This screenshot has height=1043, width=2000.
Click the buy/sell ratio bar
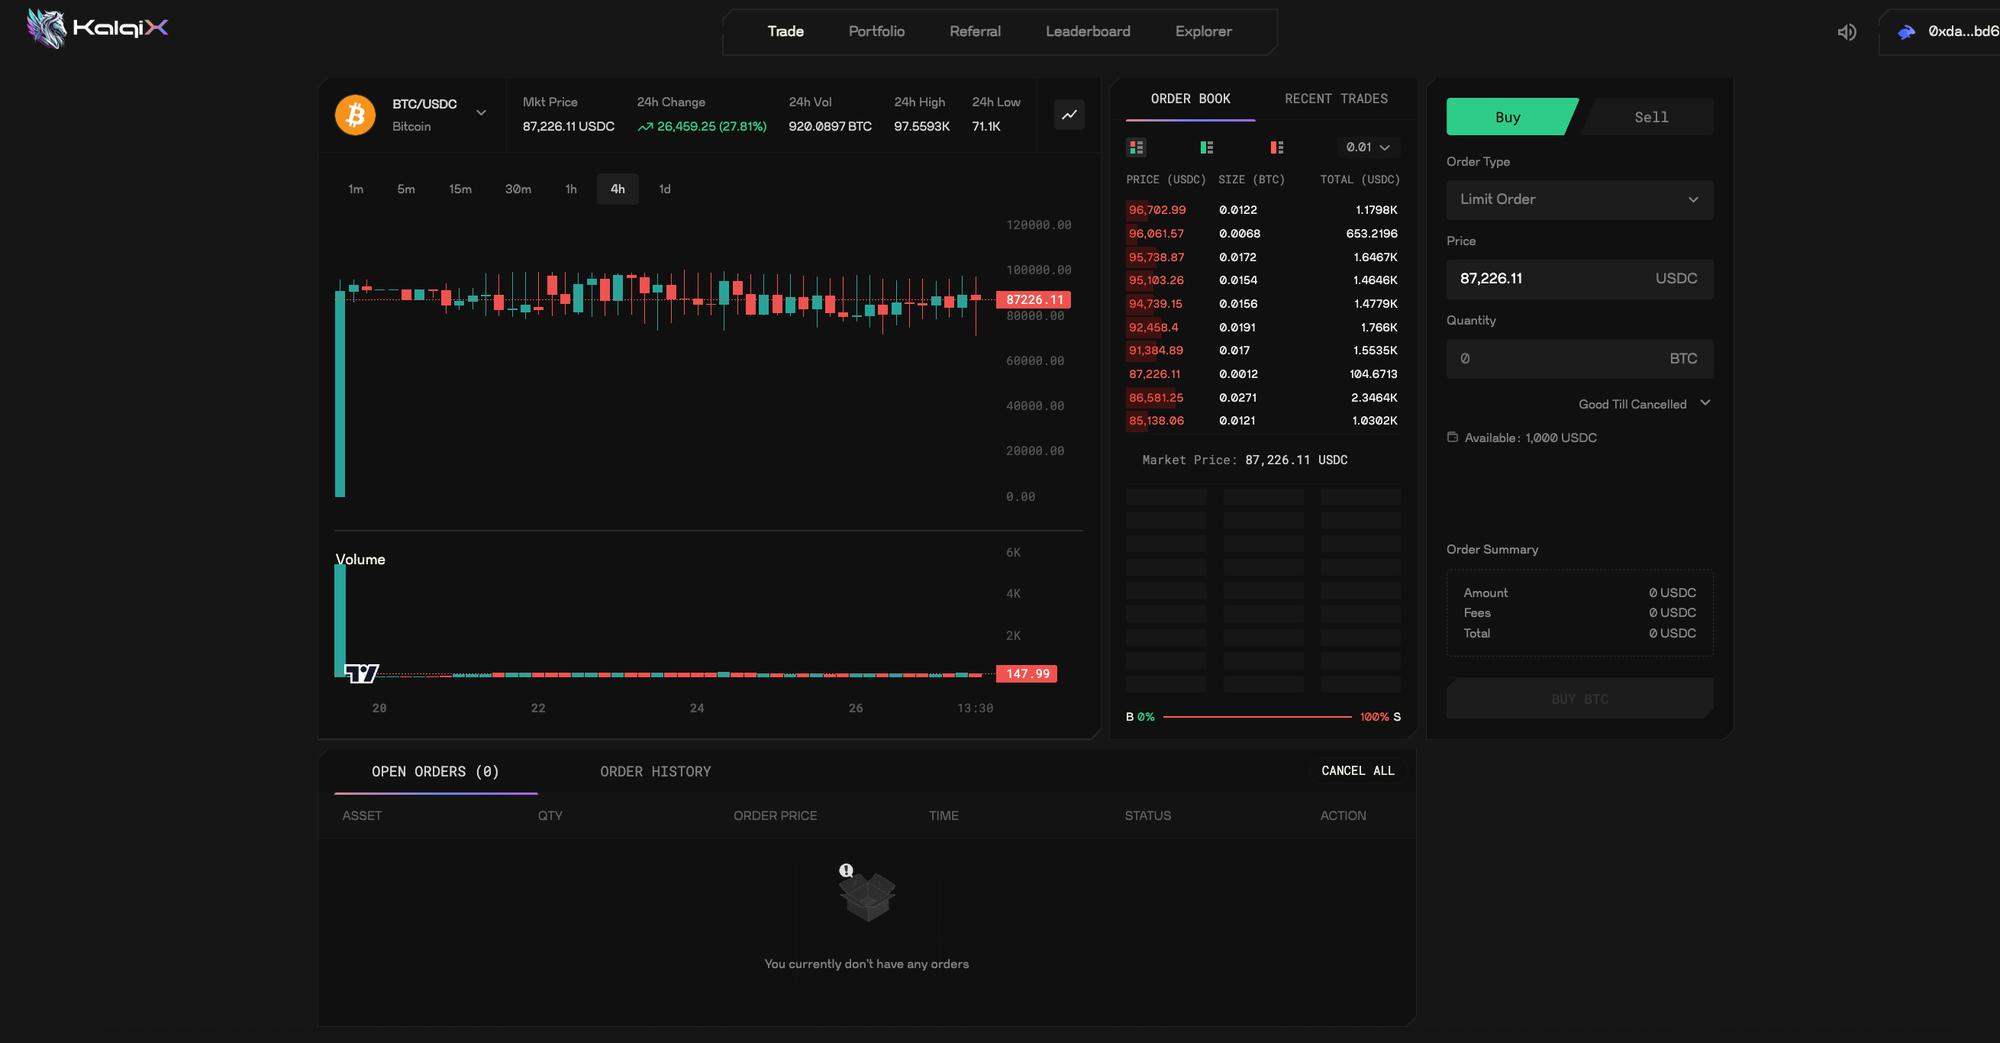(1257, 717)
